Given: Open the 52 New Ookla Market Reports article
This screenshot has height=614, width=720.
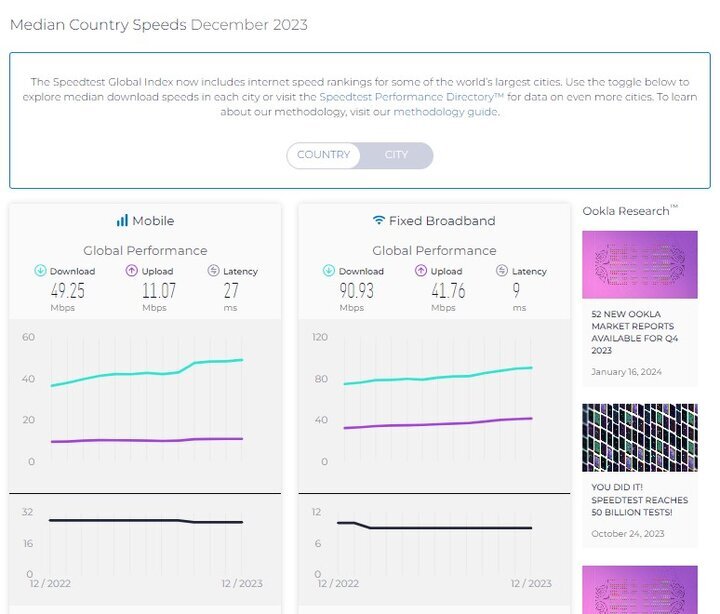Looking at the screenshot, I should (x=635, y=332).
